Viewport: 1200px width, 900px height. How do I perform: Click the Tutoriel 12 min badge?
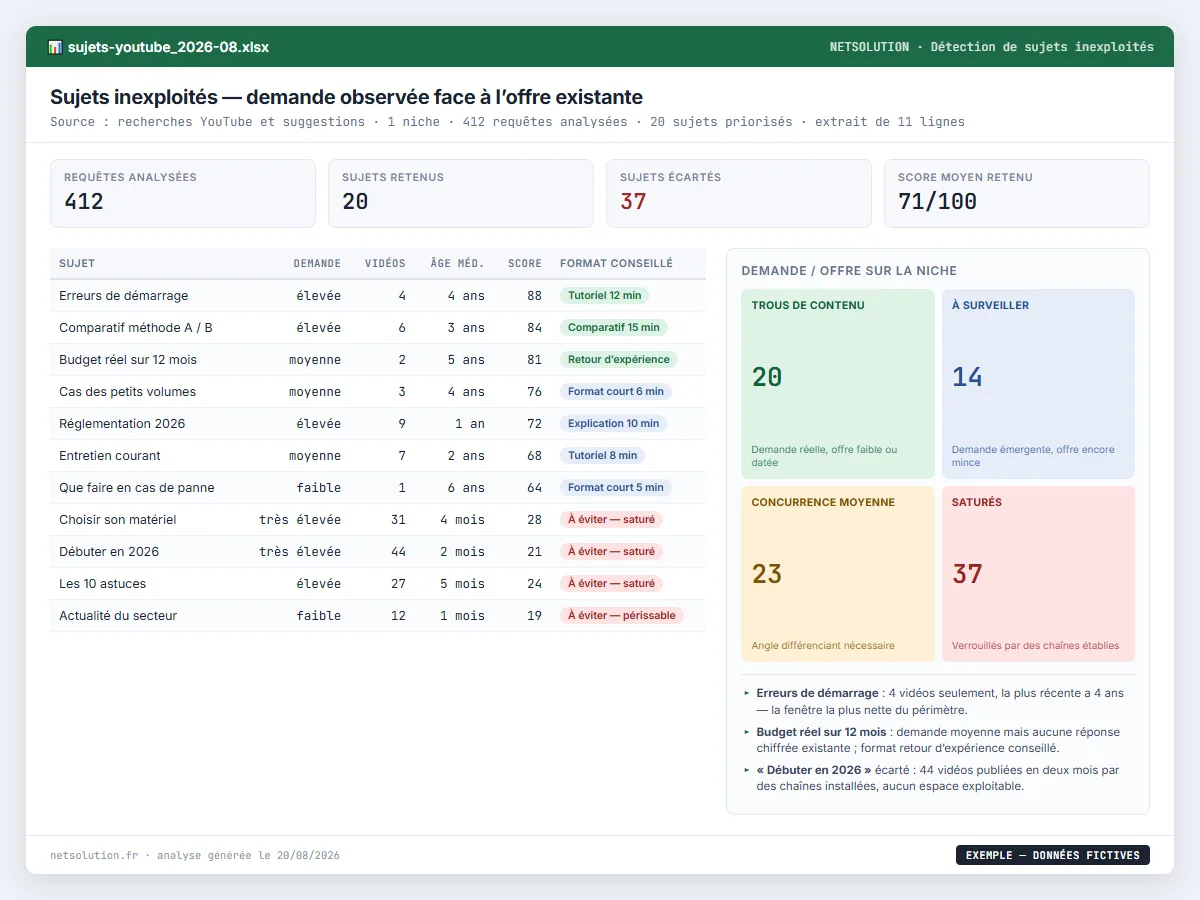pyautogui.click(x=605, y=296)
